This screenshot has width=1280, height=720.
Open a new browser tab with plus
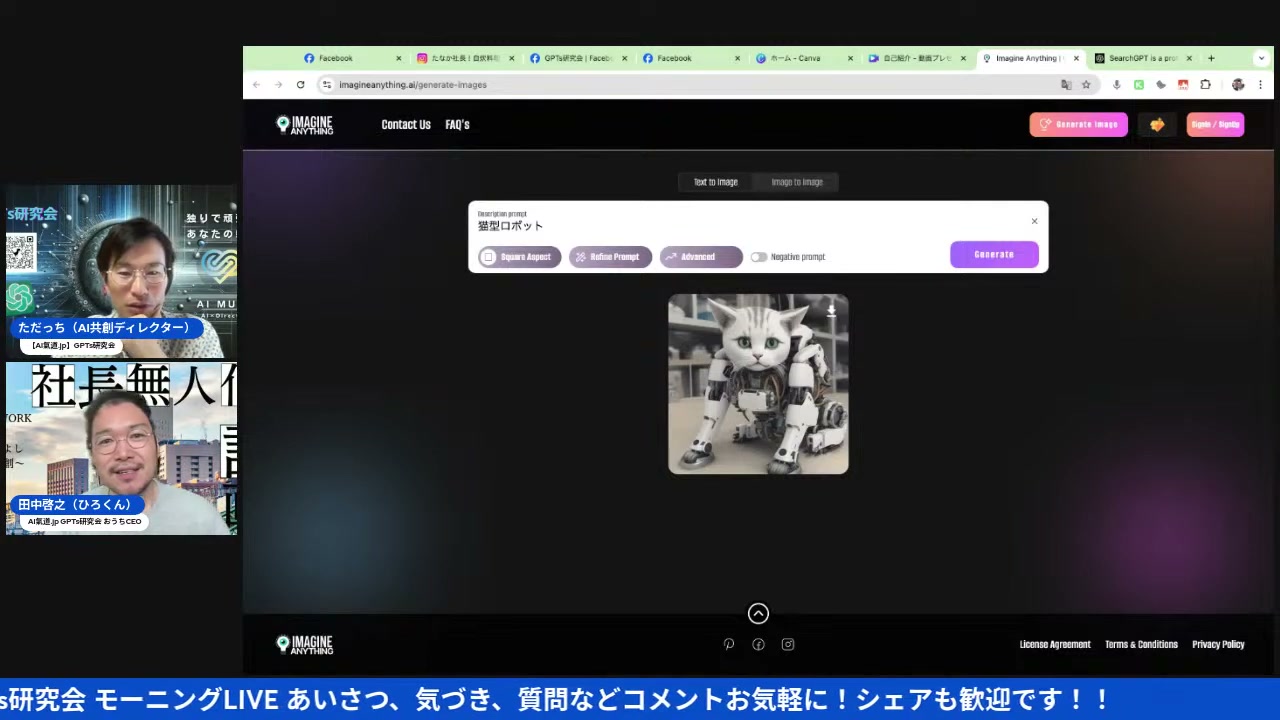pos(1211,58)
